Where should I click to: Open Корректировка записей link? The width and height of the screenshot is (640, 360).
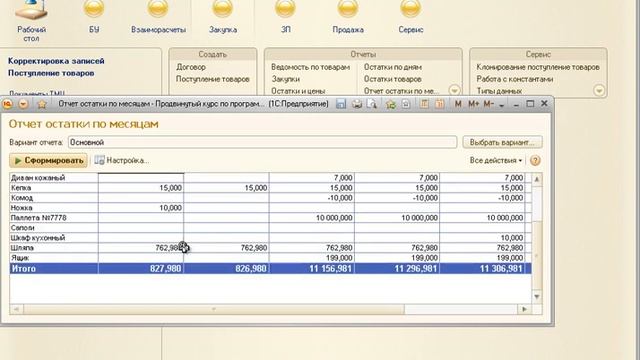pos(56,61)
